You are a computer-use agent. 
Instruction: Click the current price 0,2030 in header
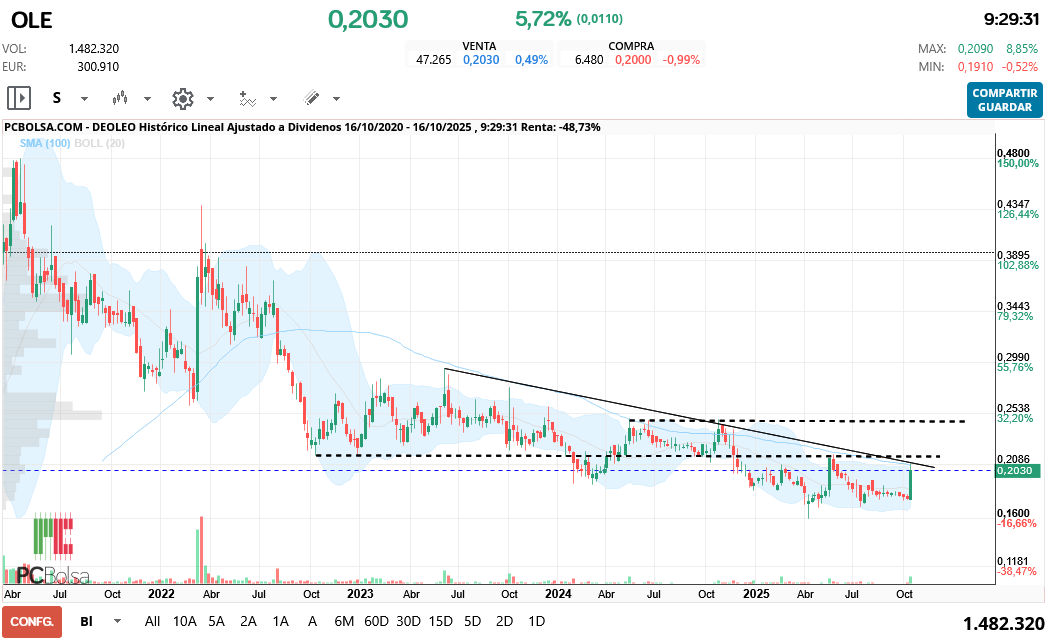(368, 20)
